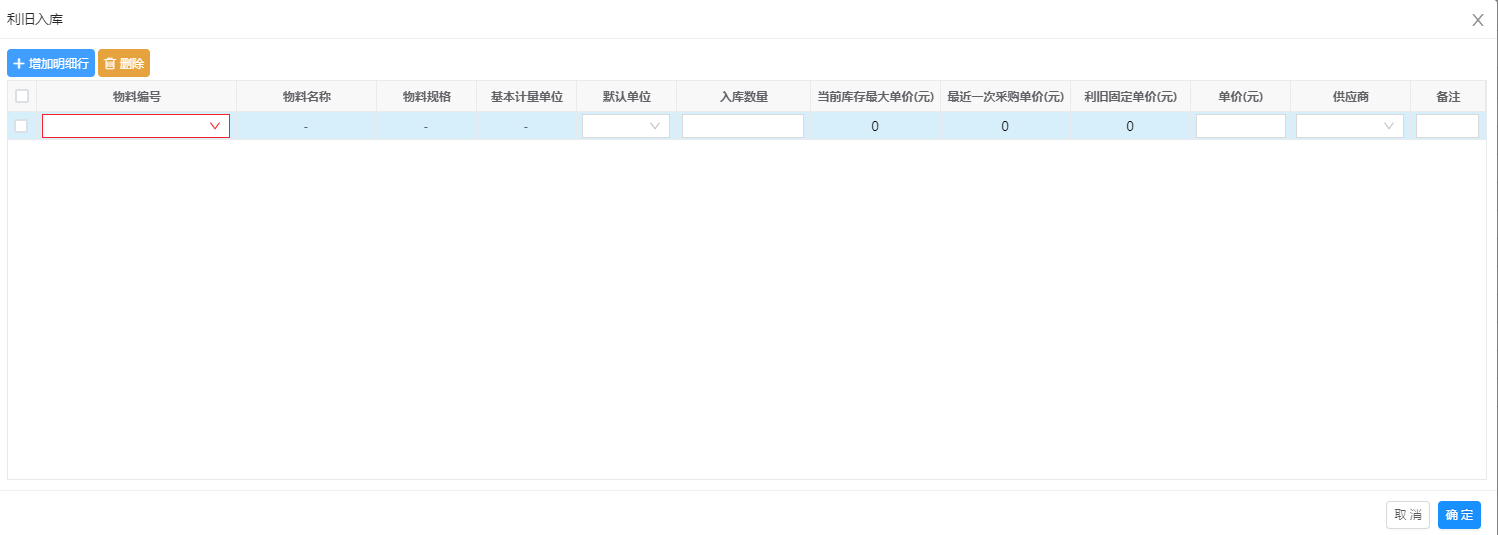Click the 备注 input field
Screen dimensions: 1498x535
tap(1447, 126)
